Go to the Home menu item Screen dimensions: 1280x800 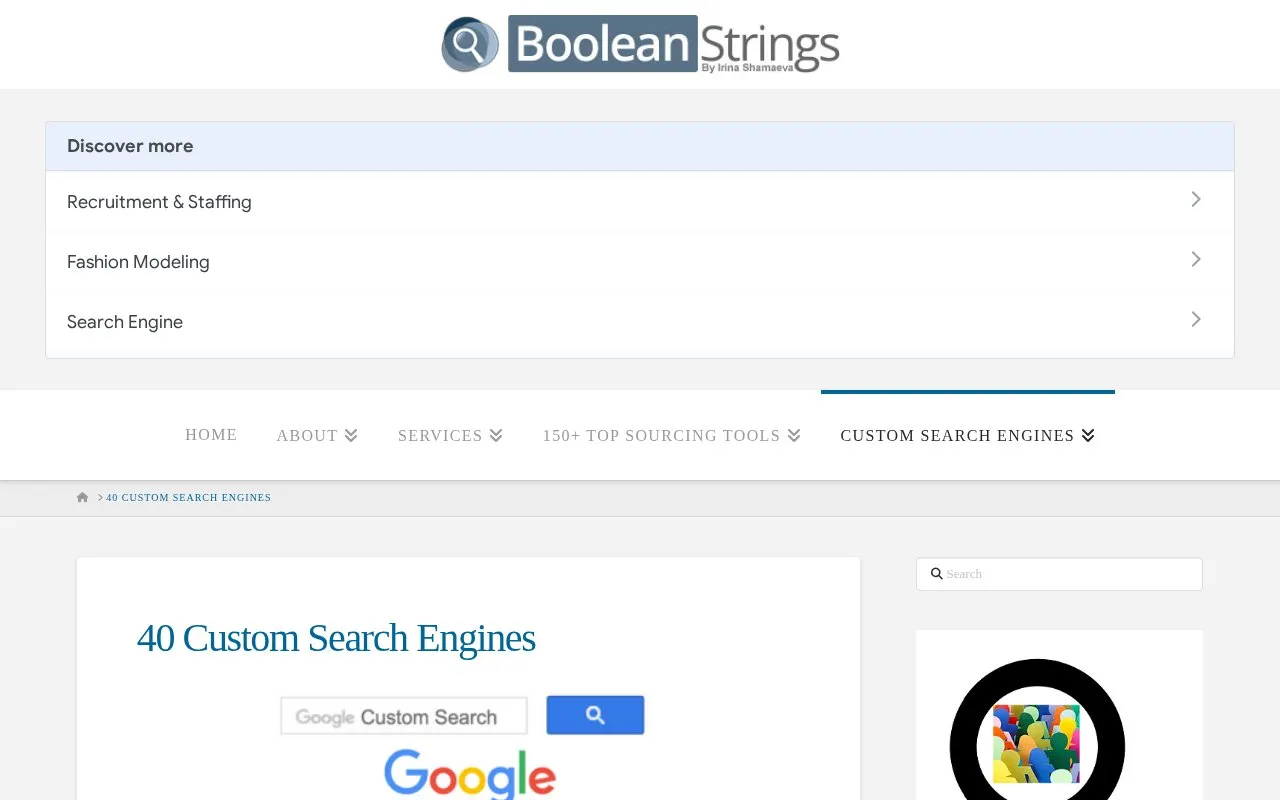(211, 435)
